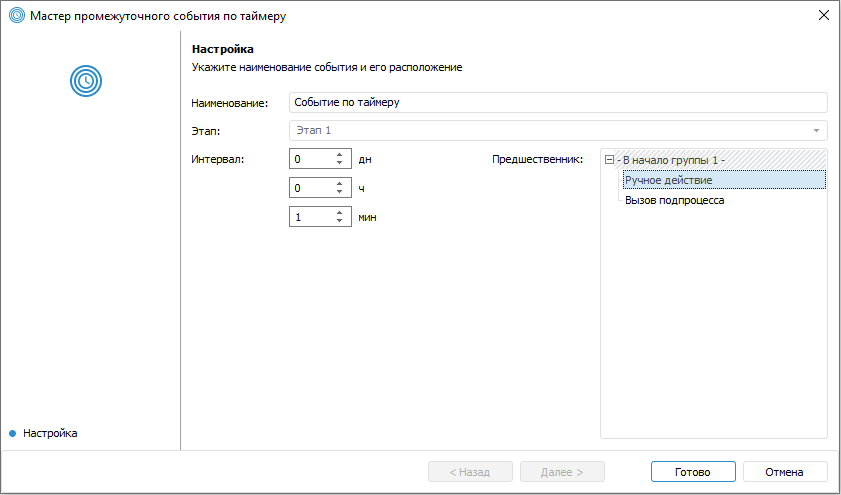This screenshot has width=841, height=495.
Task: Increase the hours interval value
Action: pyautogui.click(x=339, y=183)
